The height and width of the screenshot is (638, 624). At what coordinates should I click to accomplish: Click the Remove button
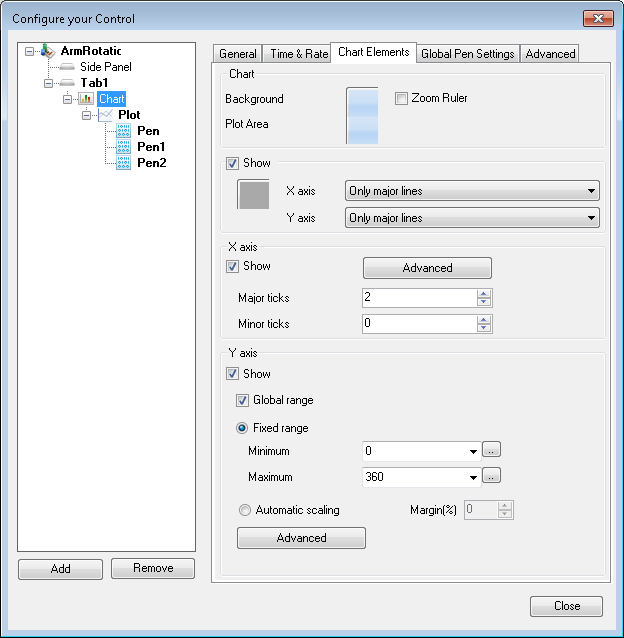pos(152,569)
